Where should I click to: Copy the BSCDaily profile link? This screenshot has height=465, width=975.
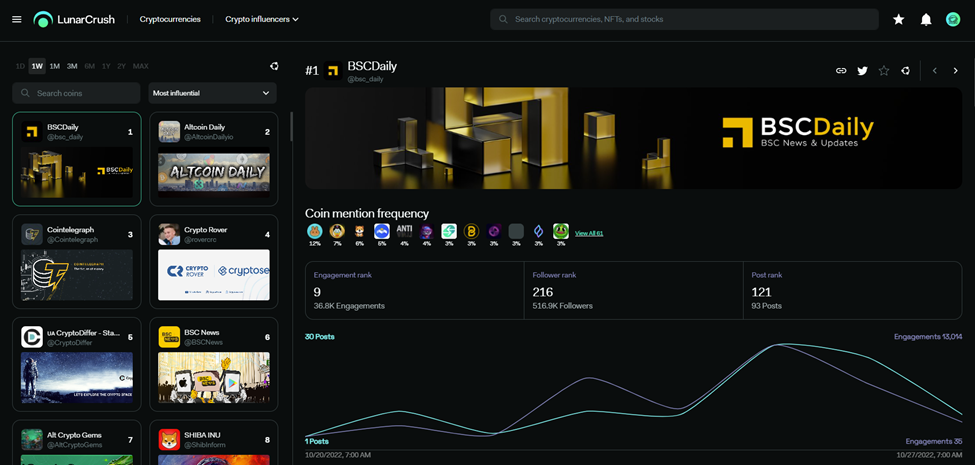coord(841,71)
